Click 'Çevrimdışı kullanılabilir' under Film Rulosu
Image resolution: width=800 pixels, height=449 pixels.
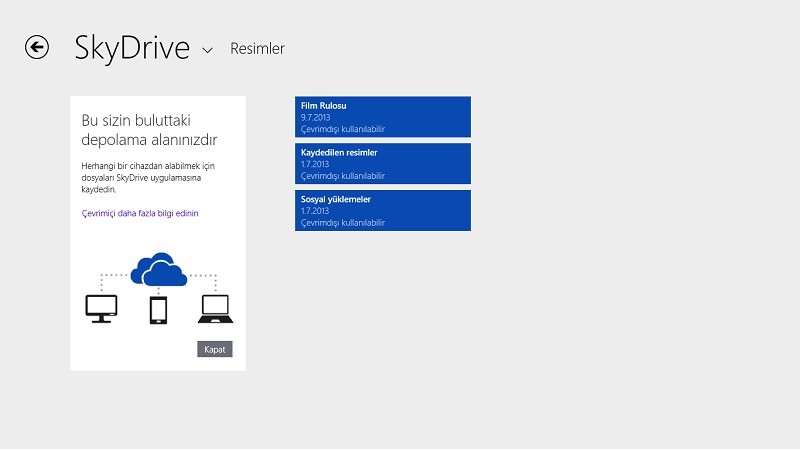point(342,129)
